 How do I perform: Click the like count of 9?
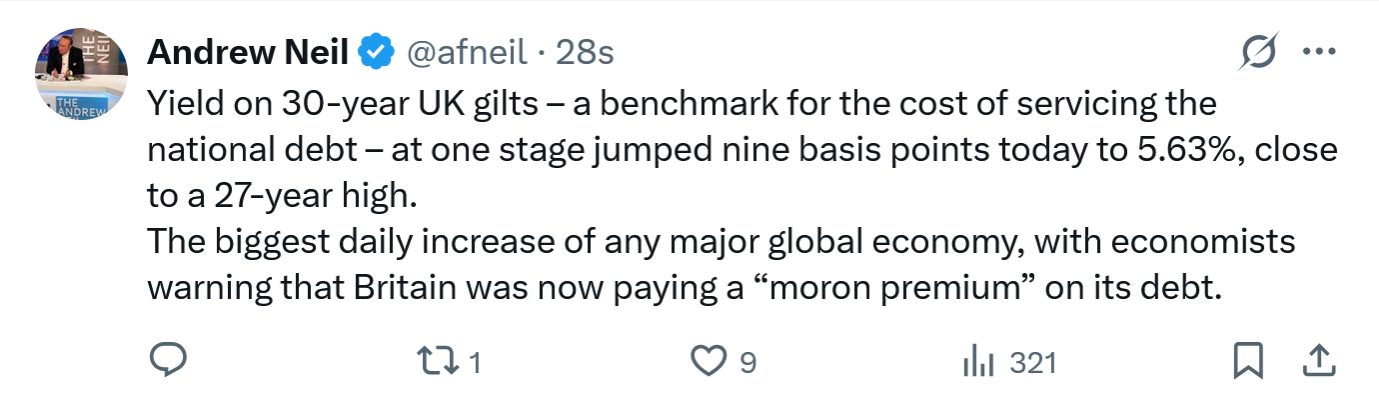pos(747,363)
